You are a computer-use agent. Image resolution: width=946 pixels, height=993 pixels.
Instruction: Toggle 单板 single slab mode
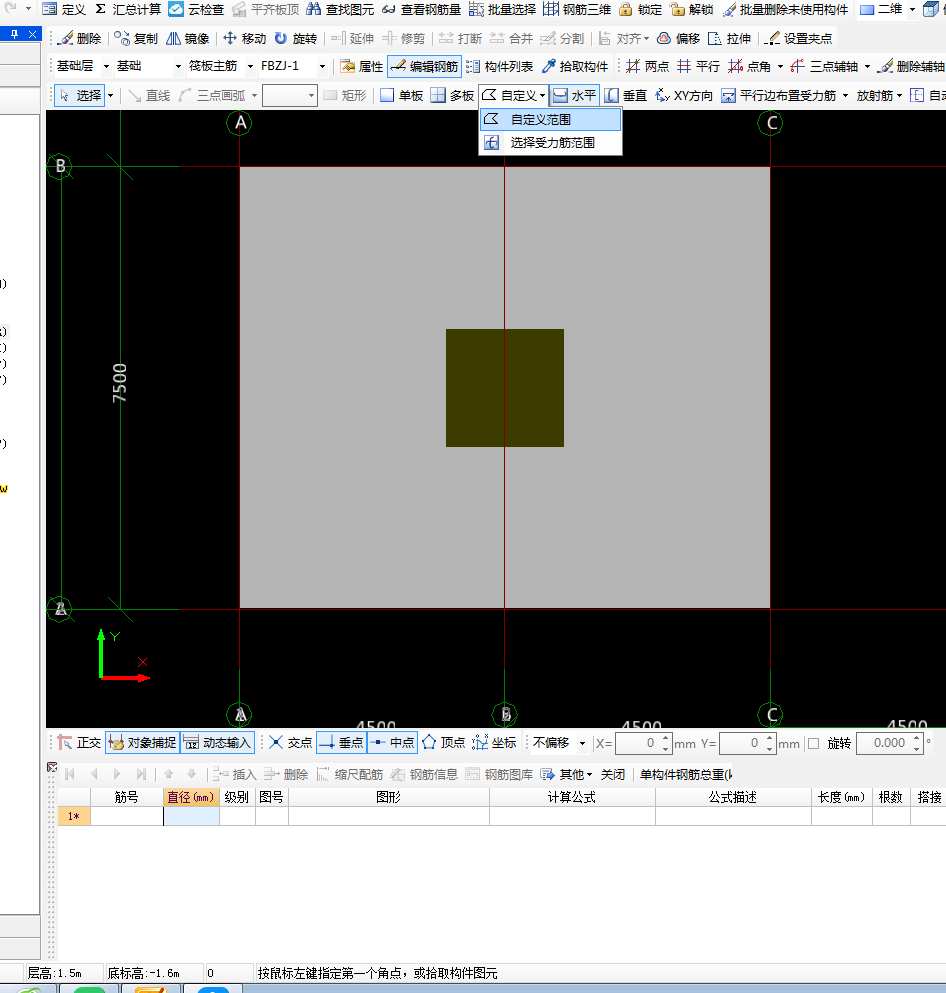tap(401, 96)
